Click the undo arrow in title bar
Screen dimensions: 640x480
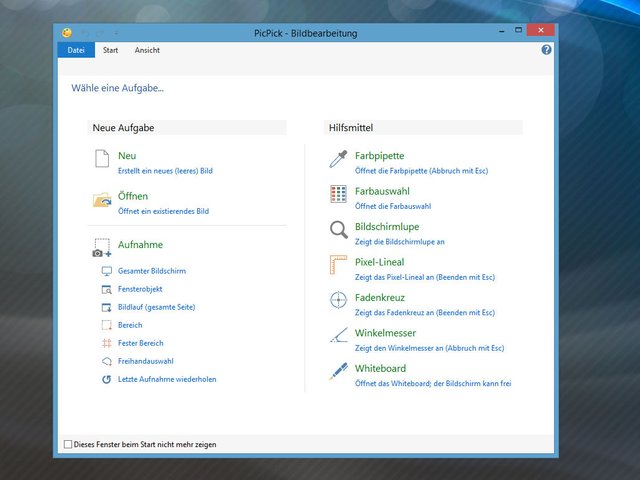point(86,33)
